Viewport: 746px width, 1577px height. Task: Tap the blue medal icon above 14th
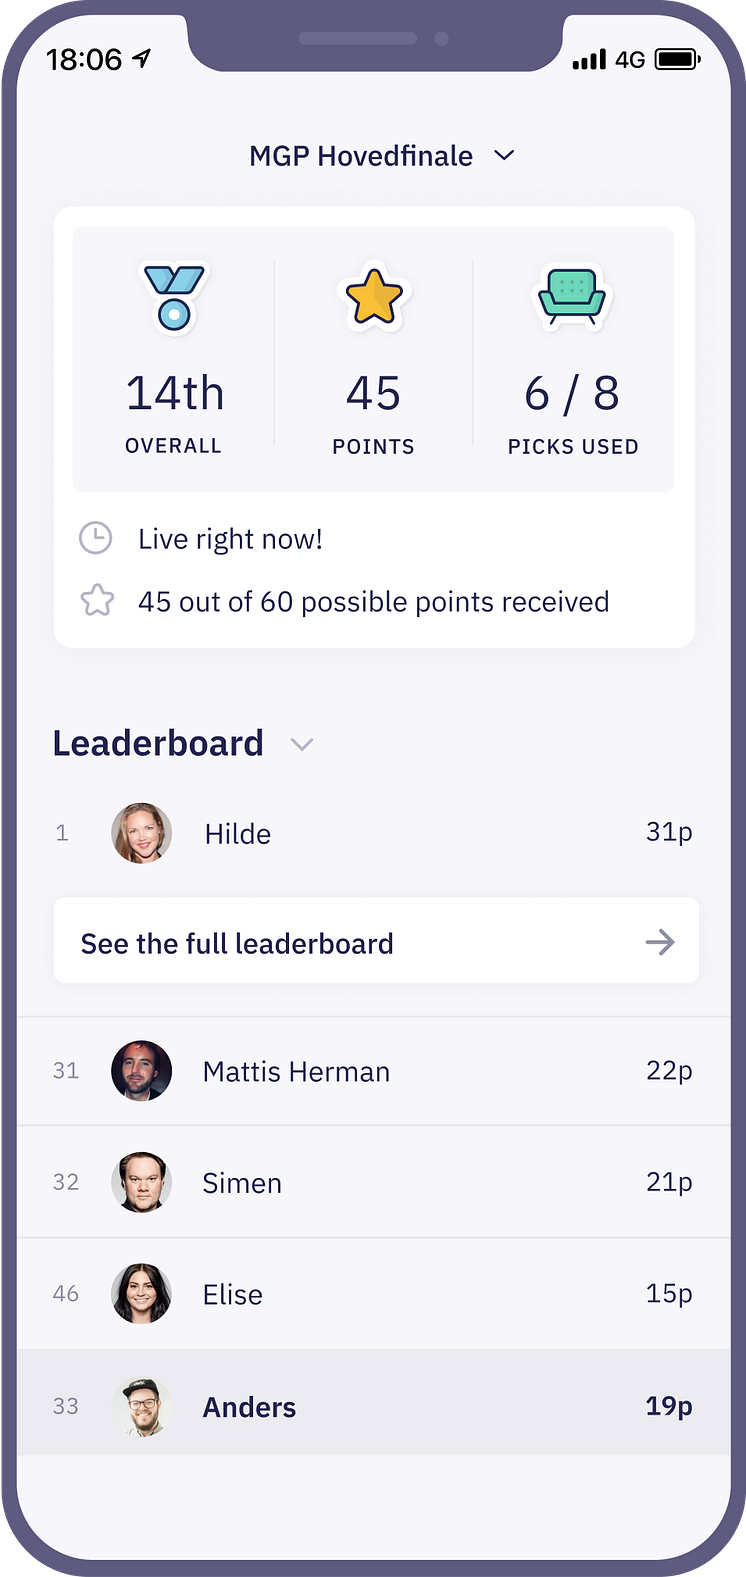click(174, 298)
